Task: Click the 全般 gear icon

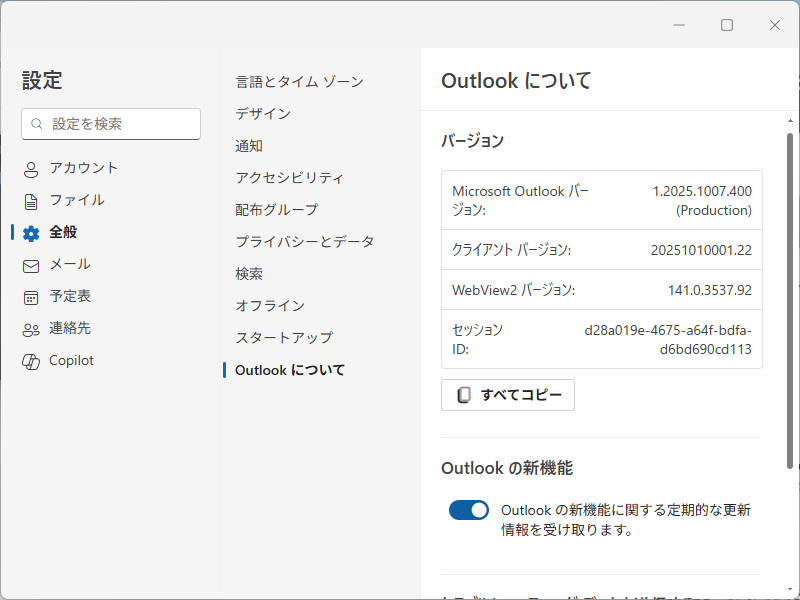Action: (x=31, y=233)
